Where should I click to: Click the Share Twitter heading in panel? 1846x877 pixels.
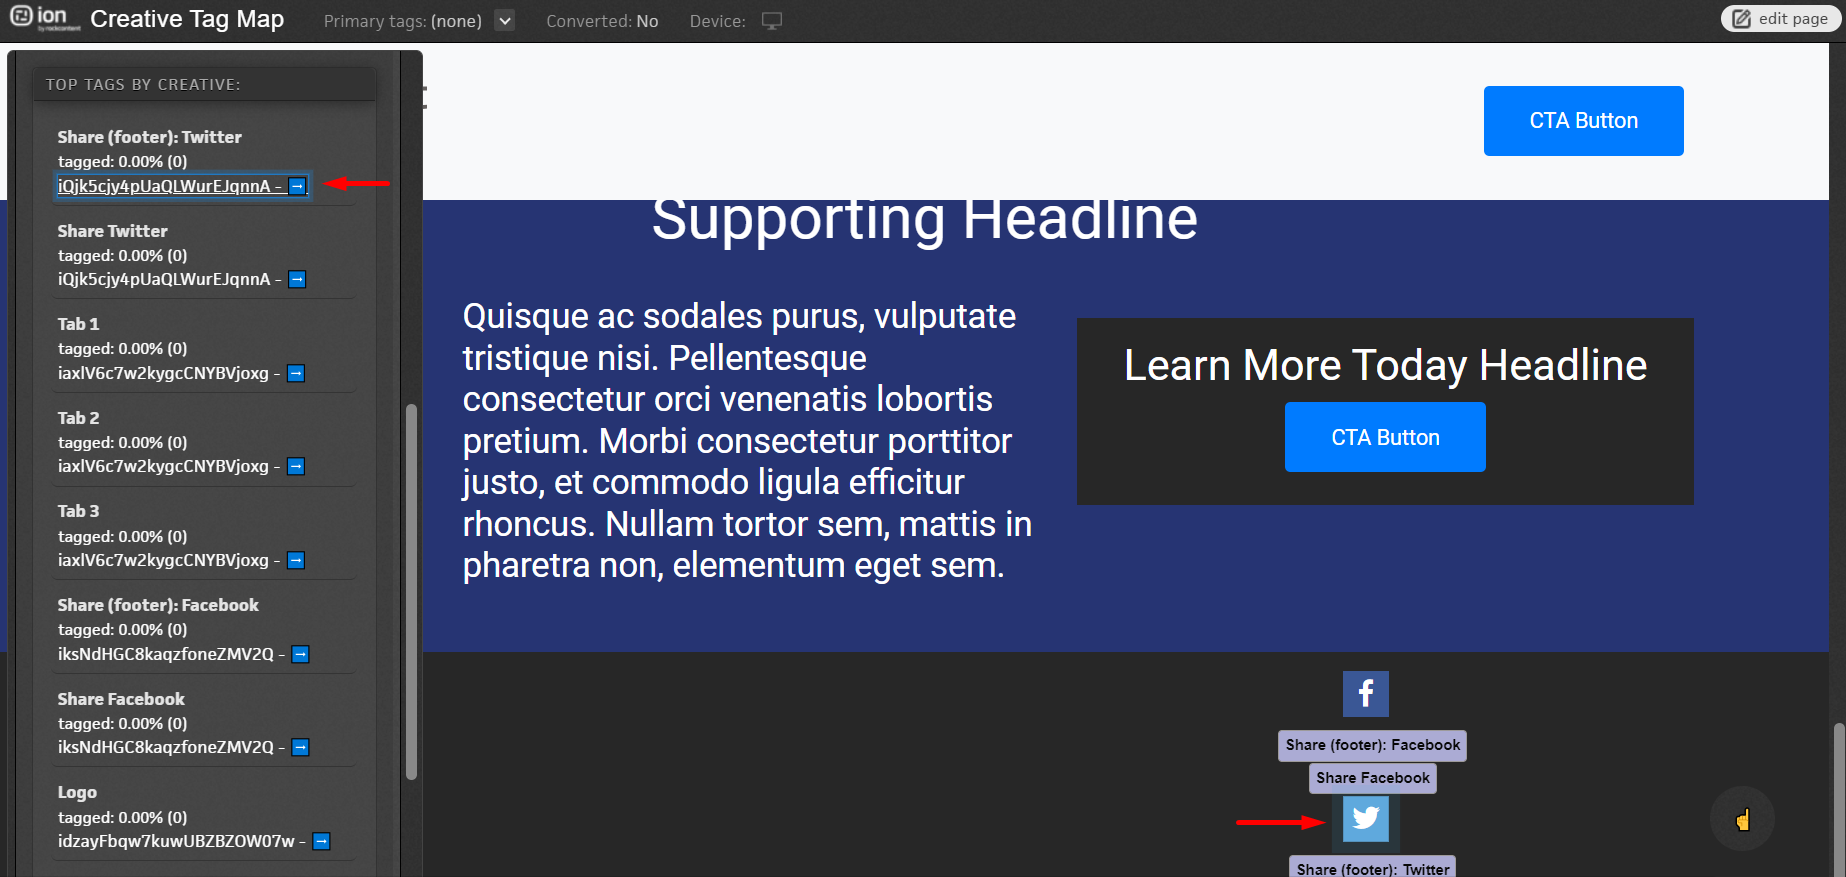tap(112, 231)
